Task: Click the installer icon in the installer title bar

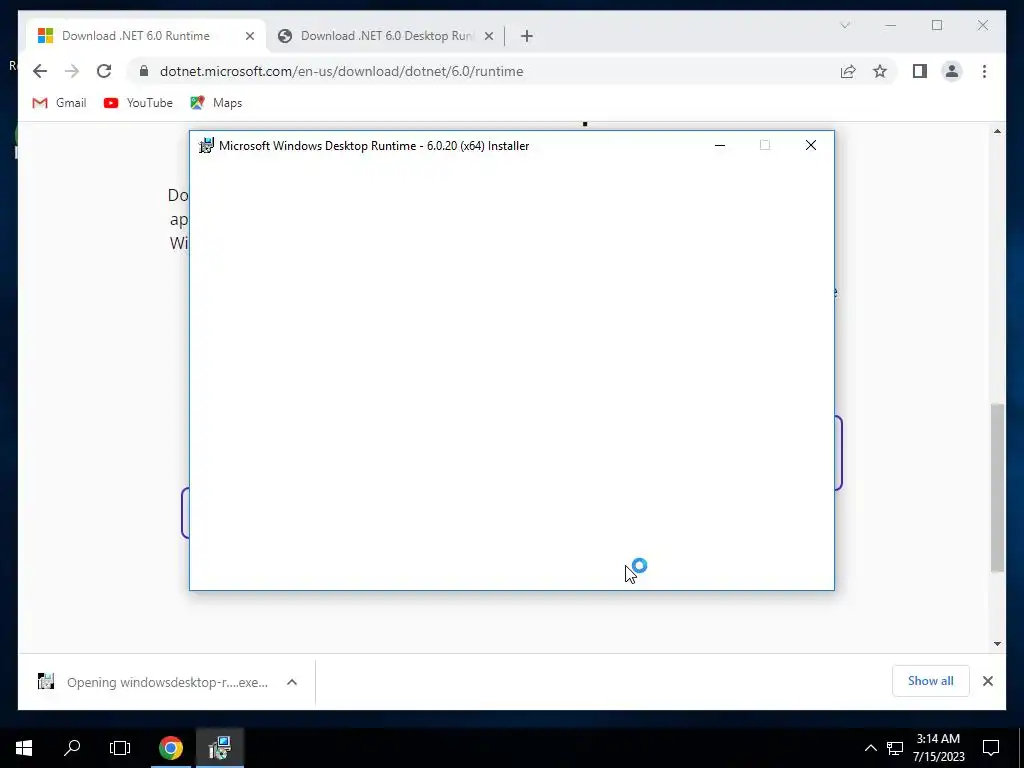Action: [x=206, y=146]
